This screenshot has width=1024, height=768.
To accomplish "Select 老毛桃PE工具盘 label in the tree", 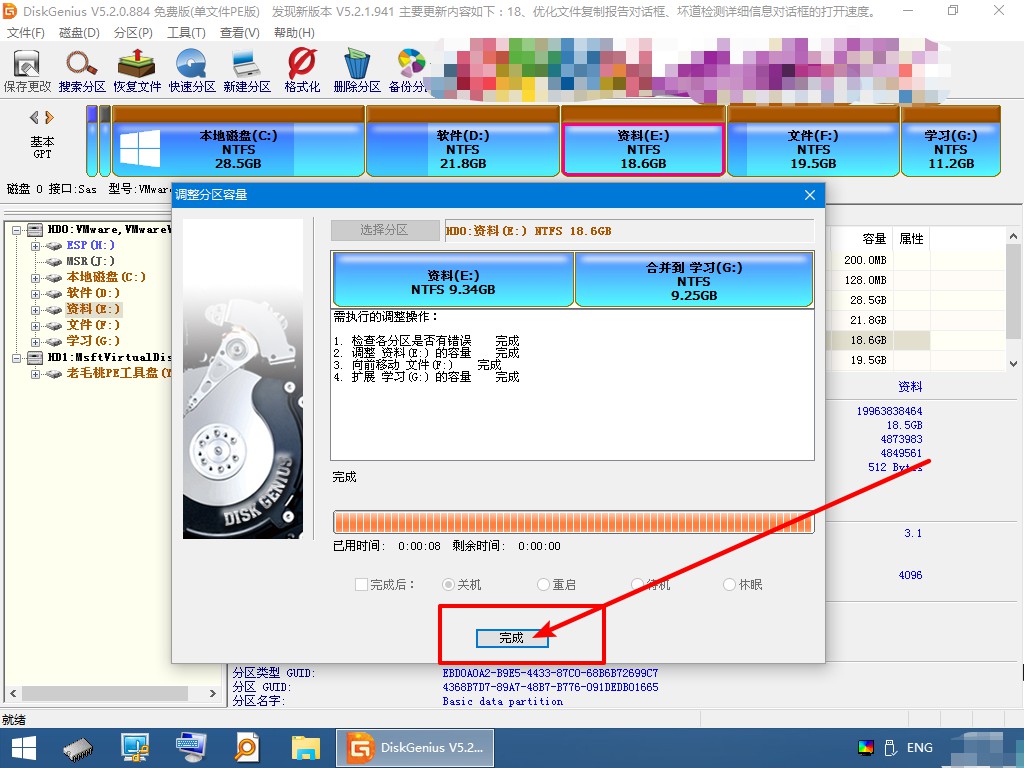I will tap(118, 374).
